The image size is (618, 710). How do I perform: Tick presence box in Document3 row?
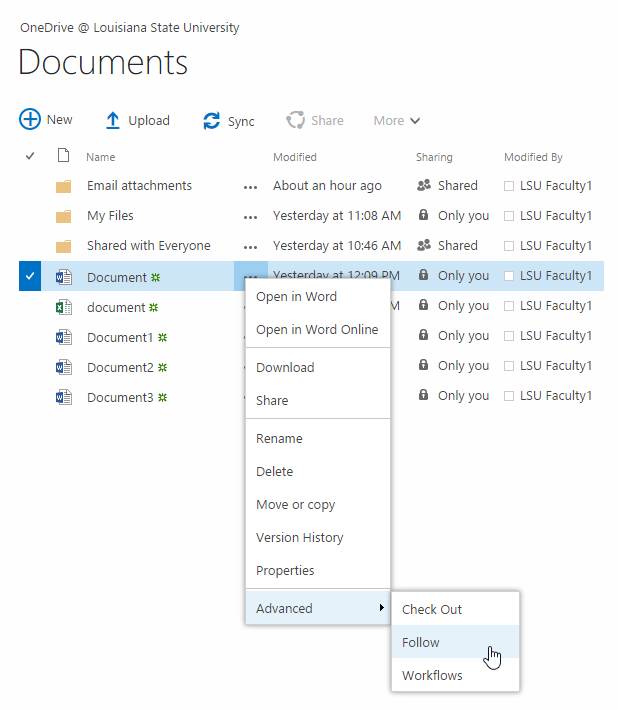click(x=509, y=396)
